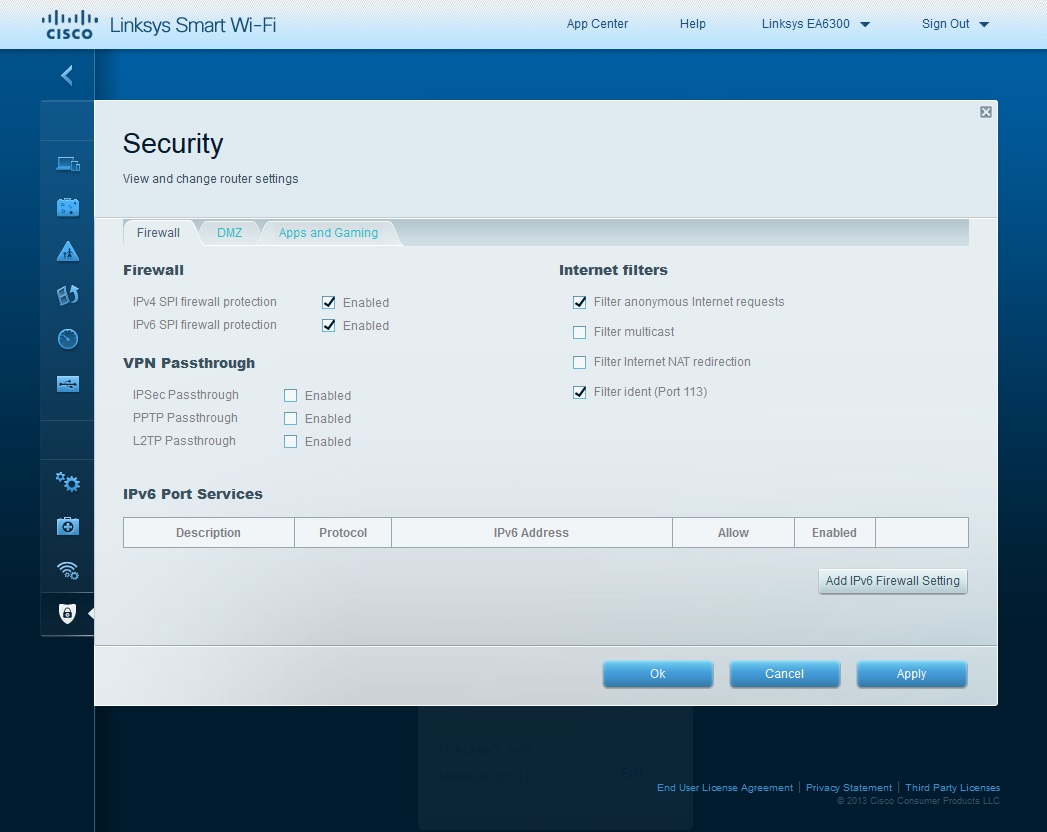
Task: Open the Privacy Statement link
Action: pos(848,788)
